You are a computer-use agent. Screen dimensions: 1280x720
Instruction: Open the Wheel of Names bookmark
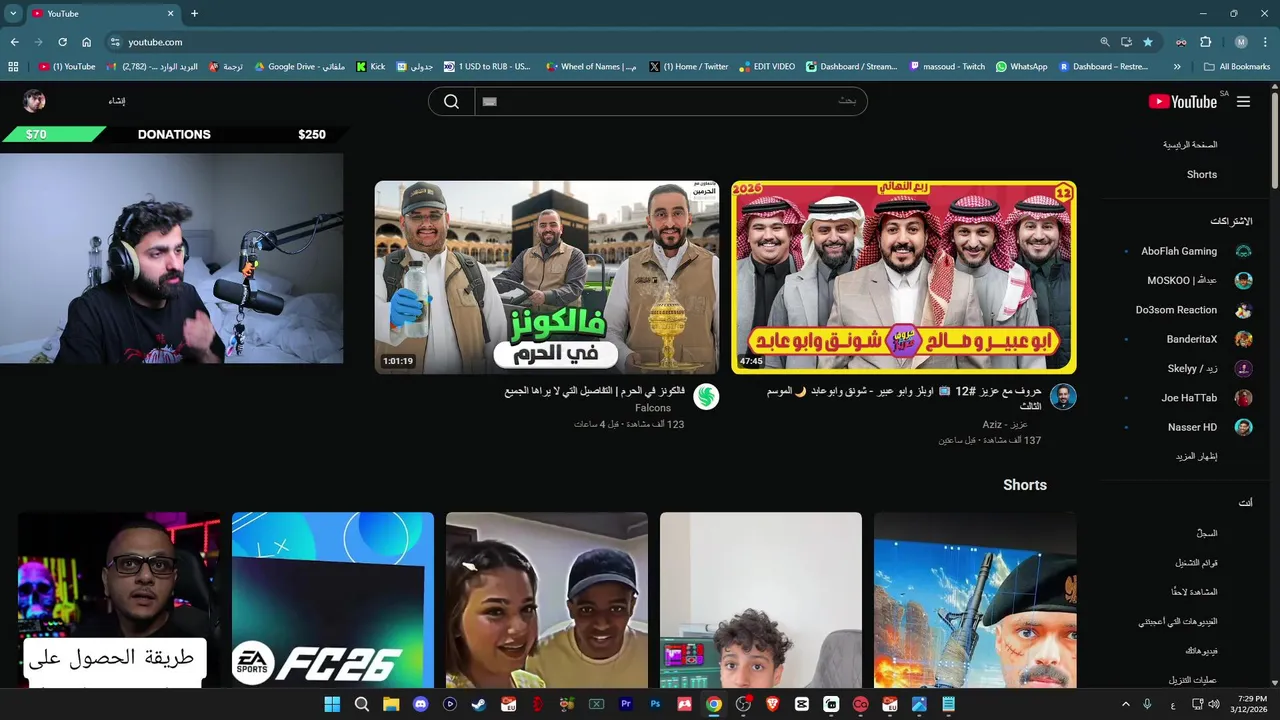click(x=591, y=67)
